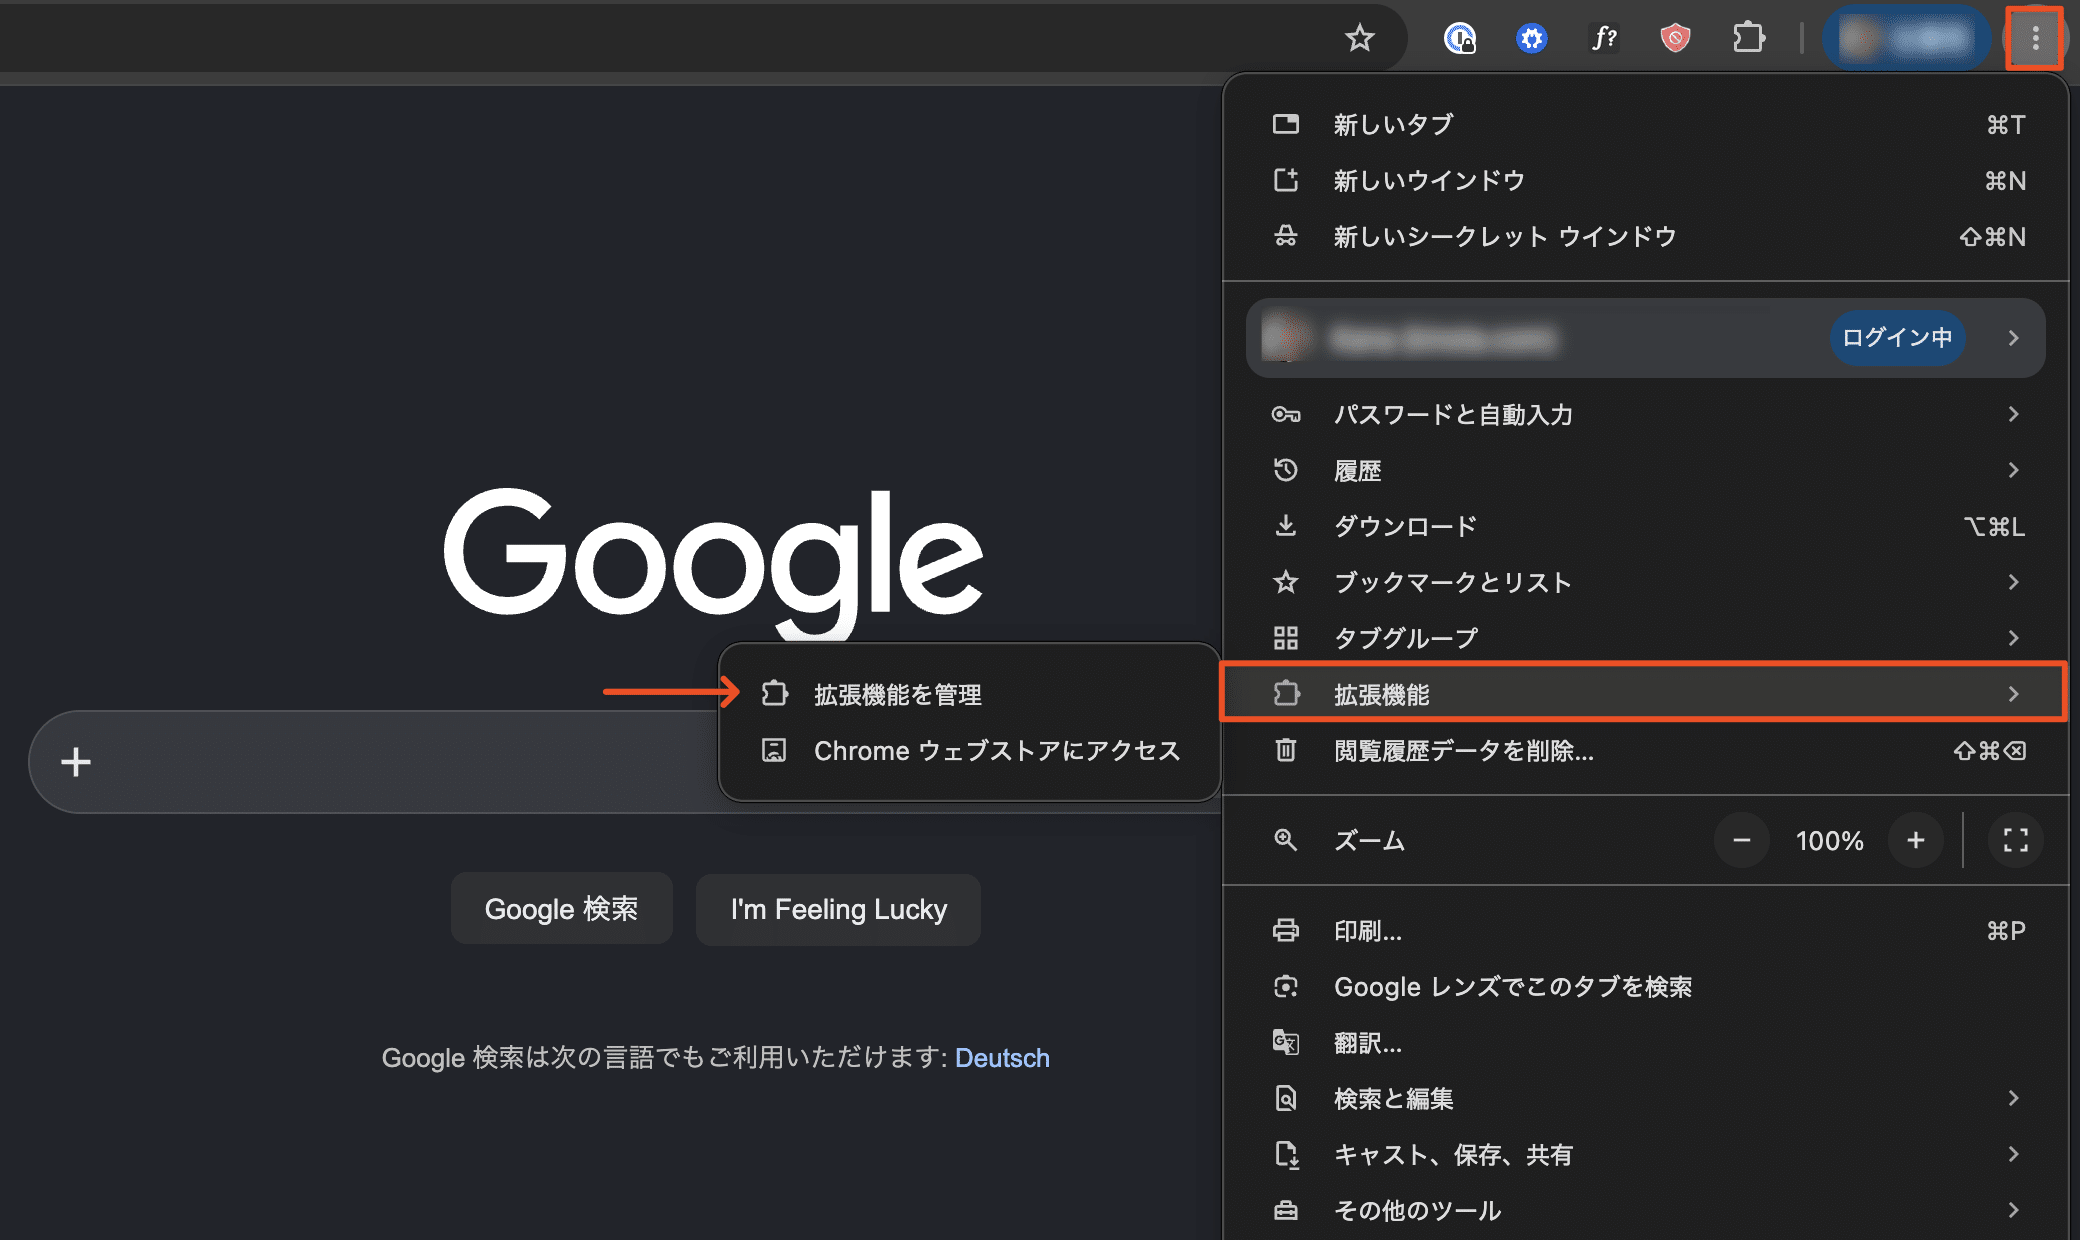Open the Chrome three-dot menu button
Viewport: 2080px width, 1240px height.
pos(2035,39)
